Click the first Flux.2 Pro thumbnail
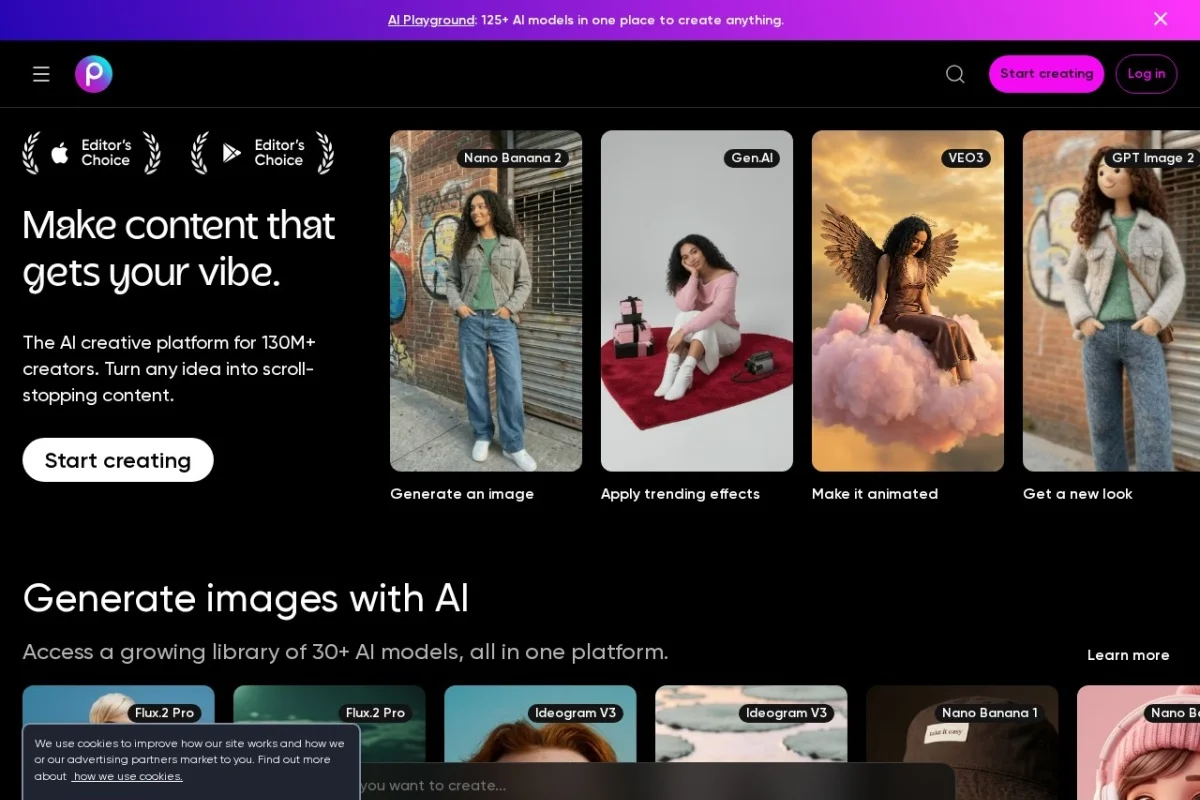Image resolution: width=1200 pixels, height=800 pixels. click(x=118, y=704)
